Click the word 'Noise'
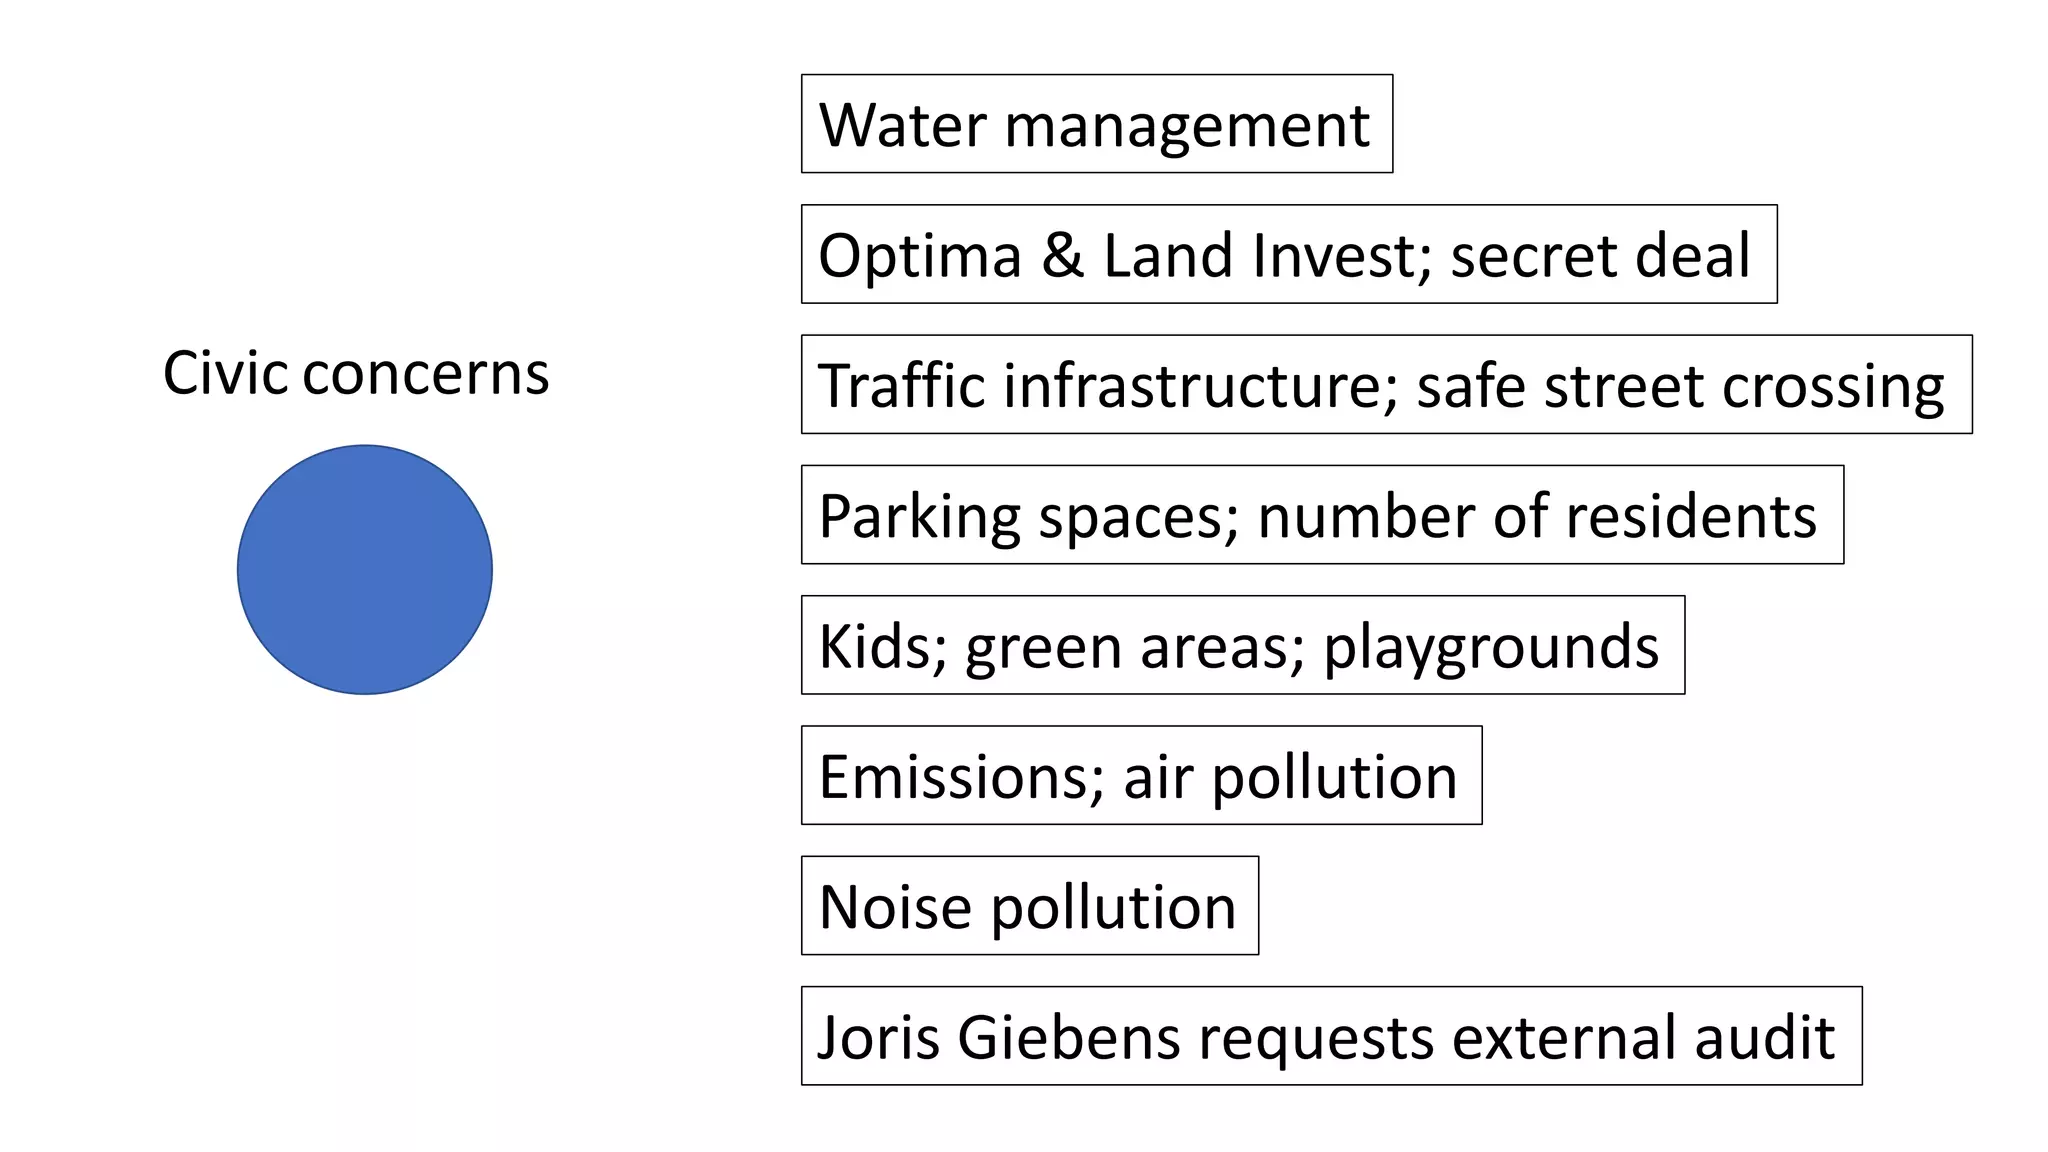The height and width of the screenshot is (1152, 2048). click(x=895, y=907)
